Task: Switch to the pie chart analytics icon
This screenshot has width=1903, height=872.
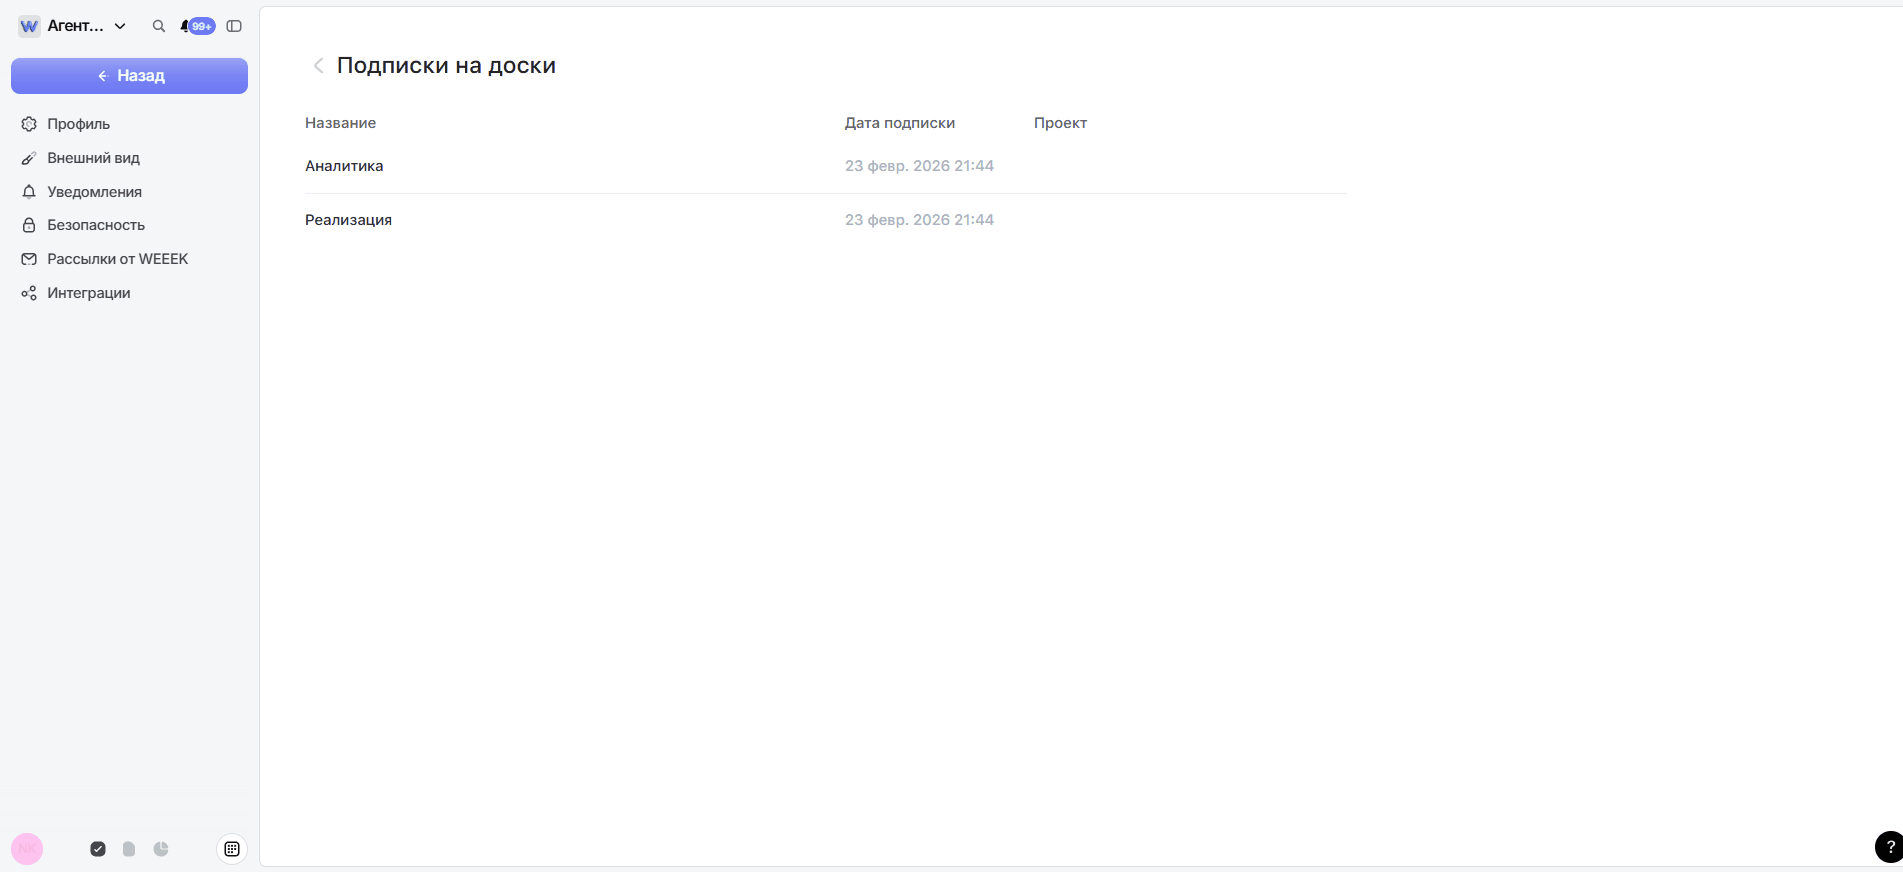Action: point(161,849)
